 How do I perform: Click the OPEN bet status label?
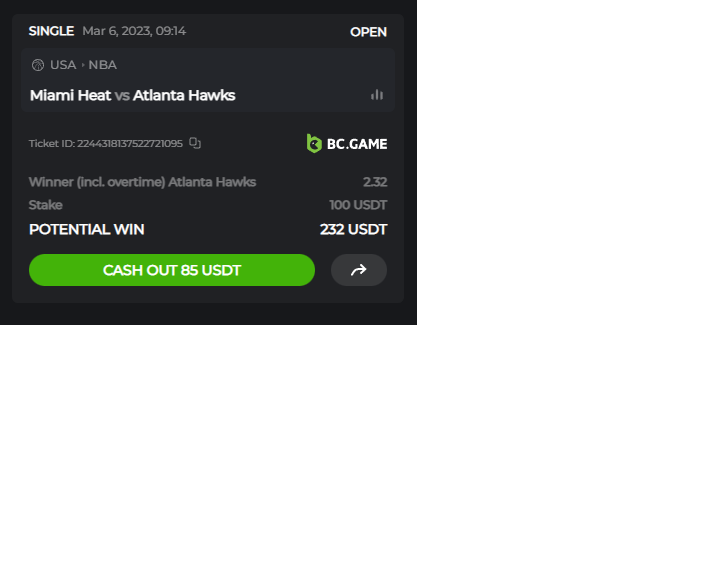pos(368,32)
